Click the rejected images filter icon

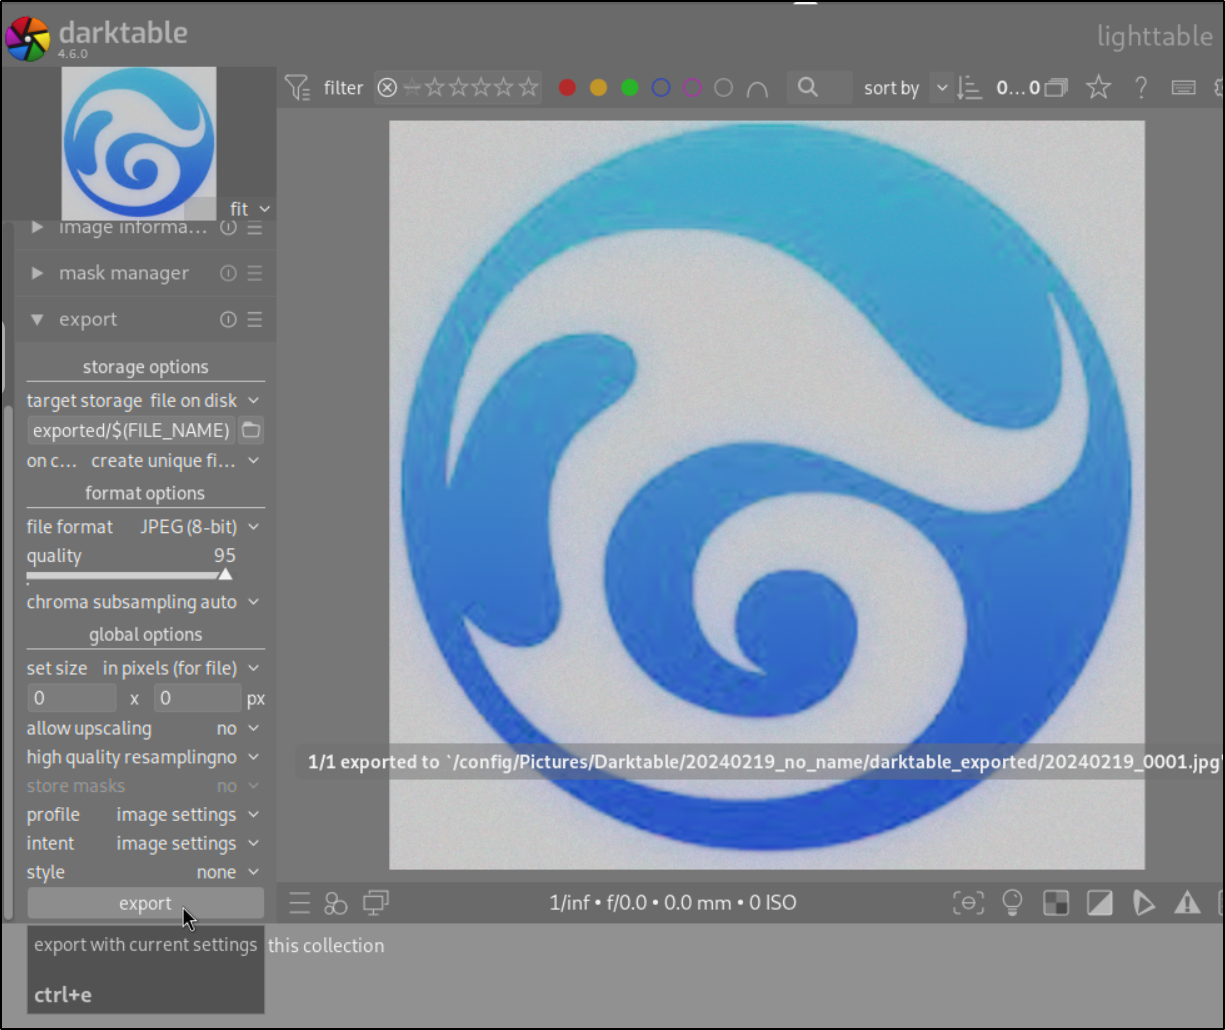[x=387, y=88]
